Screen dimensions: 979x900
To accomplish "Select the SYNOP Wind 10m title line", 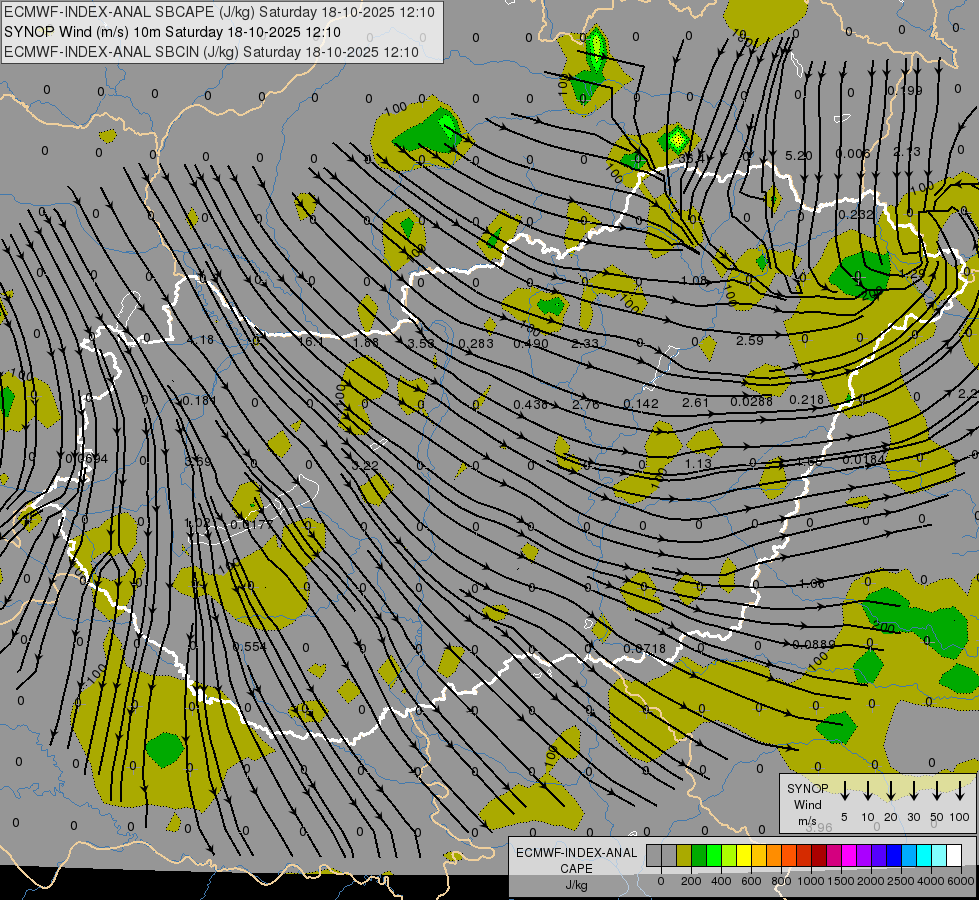I will pyautogui.click(x=179, y=32).
